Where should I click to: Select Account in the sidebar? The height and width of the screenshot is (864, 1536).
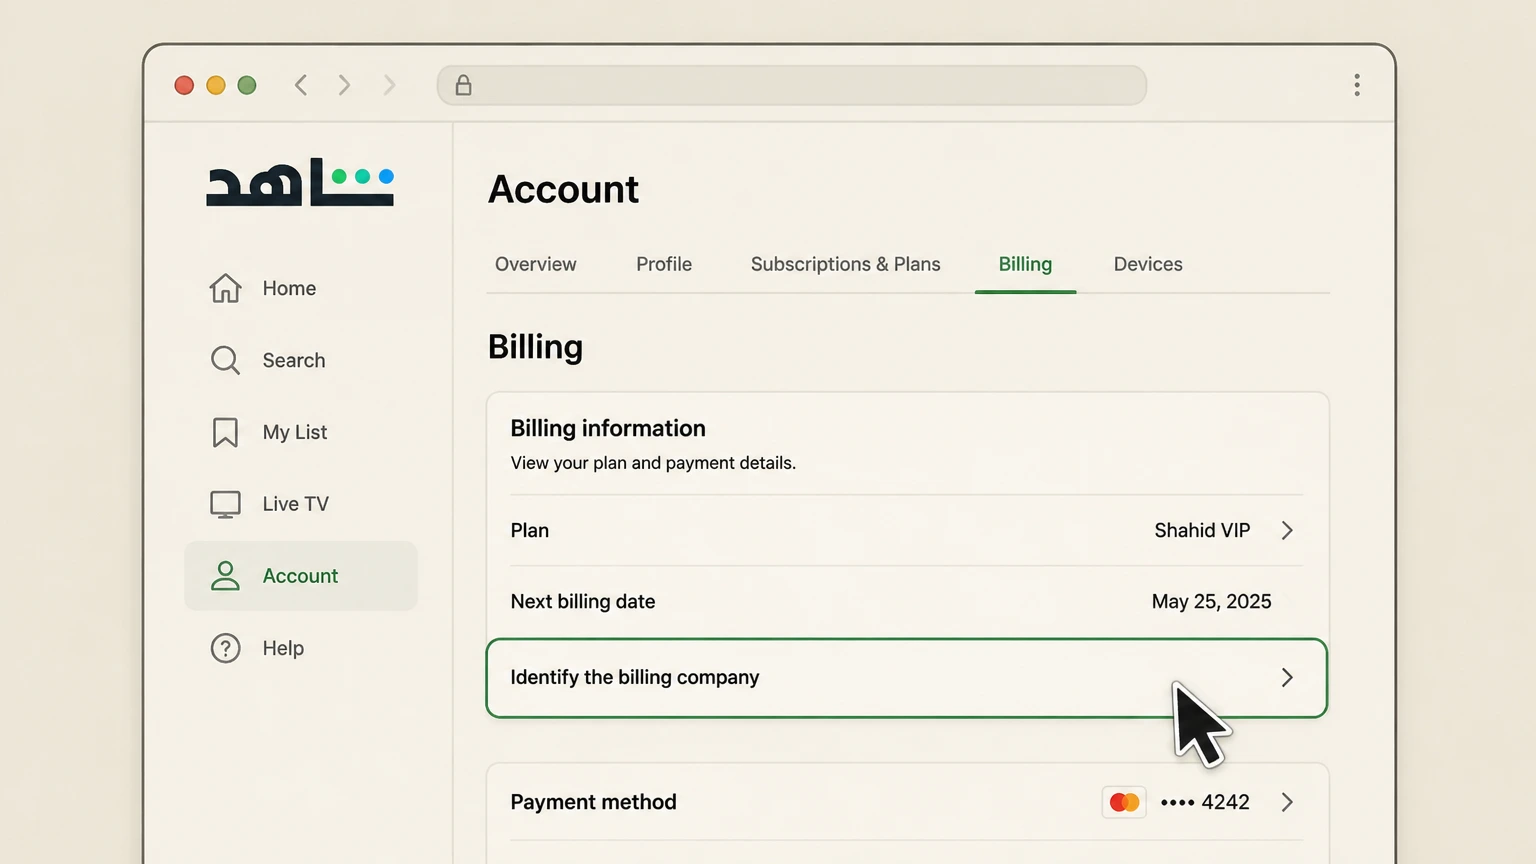301,576
